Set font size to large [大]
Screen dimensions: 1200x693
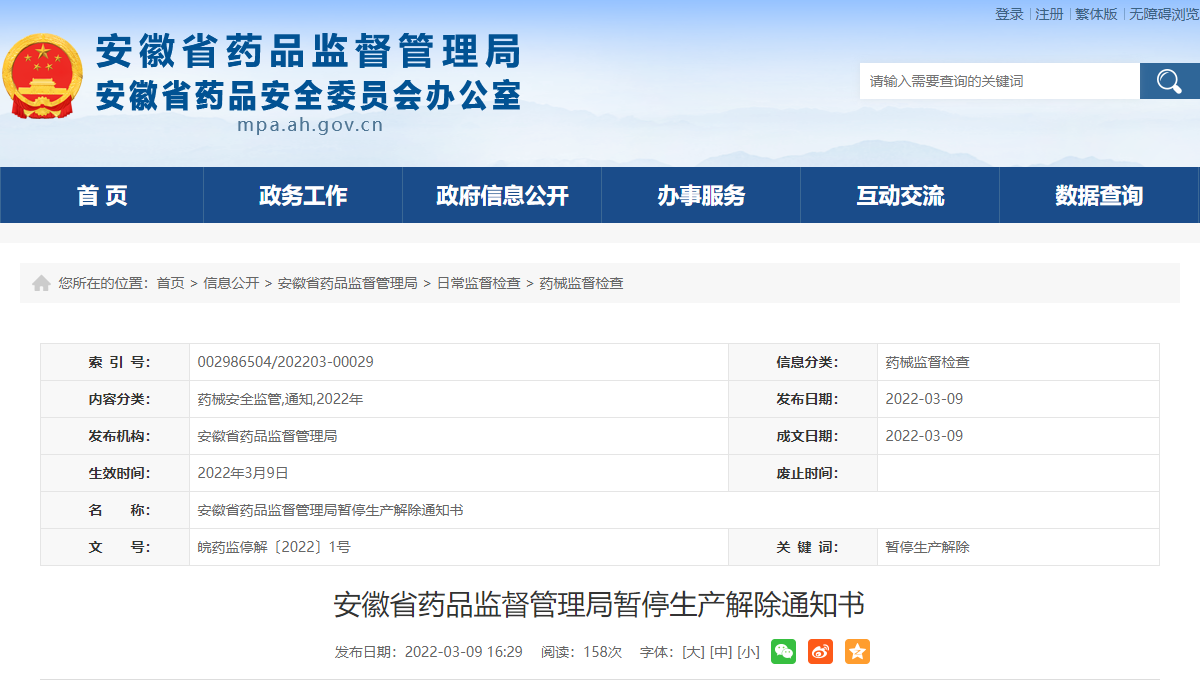(x=693, y=652)
